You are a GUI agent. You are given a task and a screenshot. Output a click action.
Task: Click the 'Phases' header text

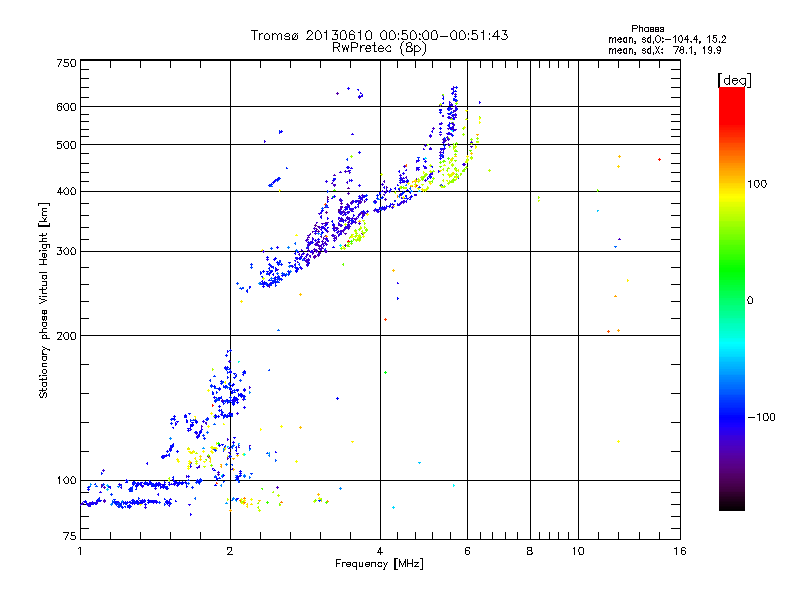647,29
